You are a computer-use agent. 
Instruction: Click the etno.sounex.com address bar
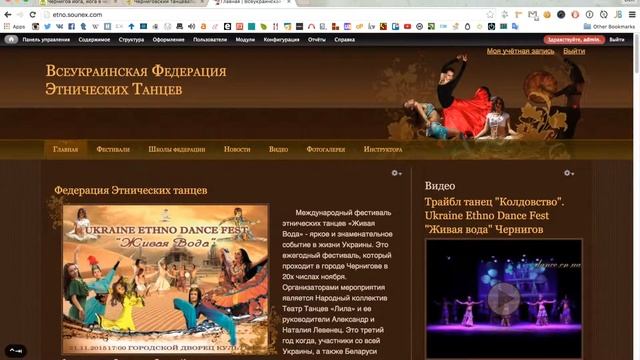click(x=265, y=15)
